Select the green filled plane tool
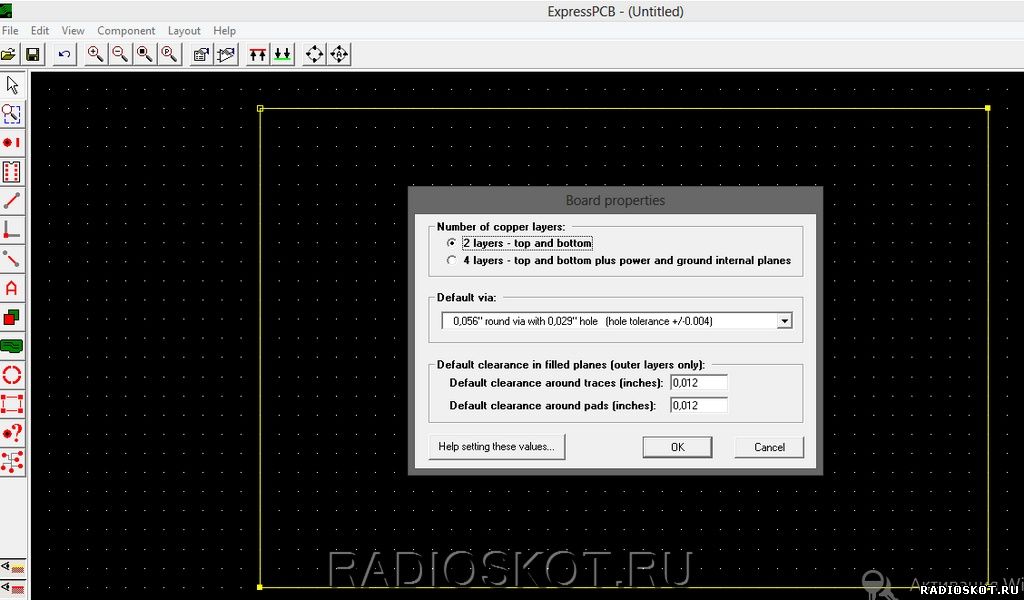 point(12,345)
